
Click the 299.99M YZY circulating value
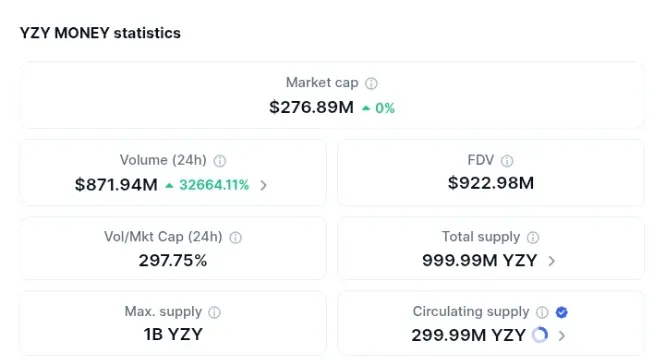click(469, 335)
